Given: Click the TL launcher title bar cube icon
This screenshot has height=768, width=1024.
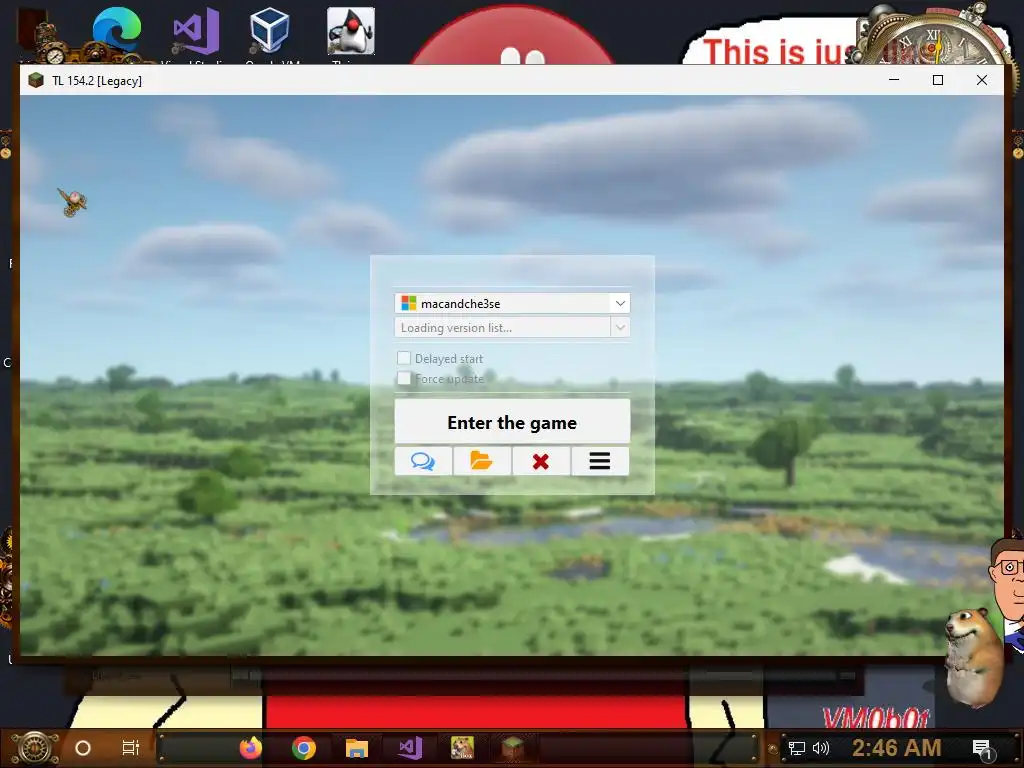Looking at the screenshot, I should point(36,80).
